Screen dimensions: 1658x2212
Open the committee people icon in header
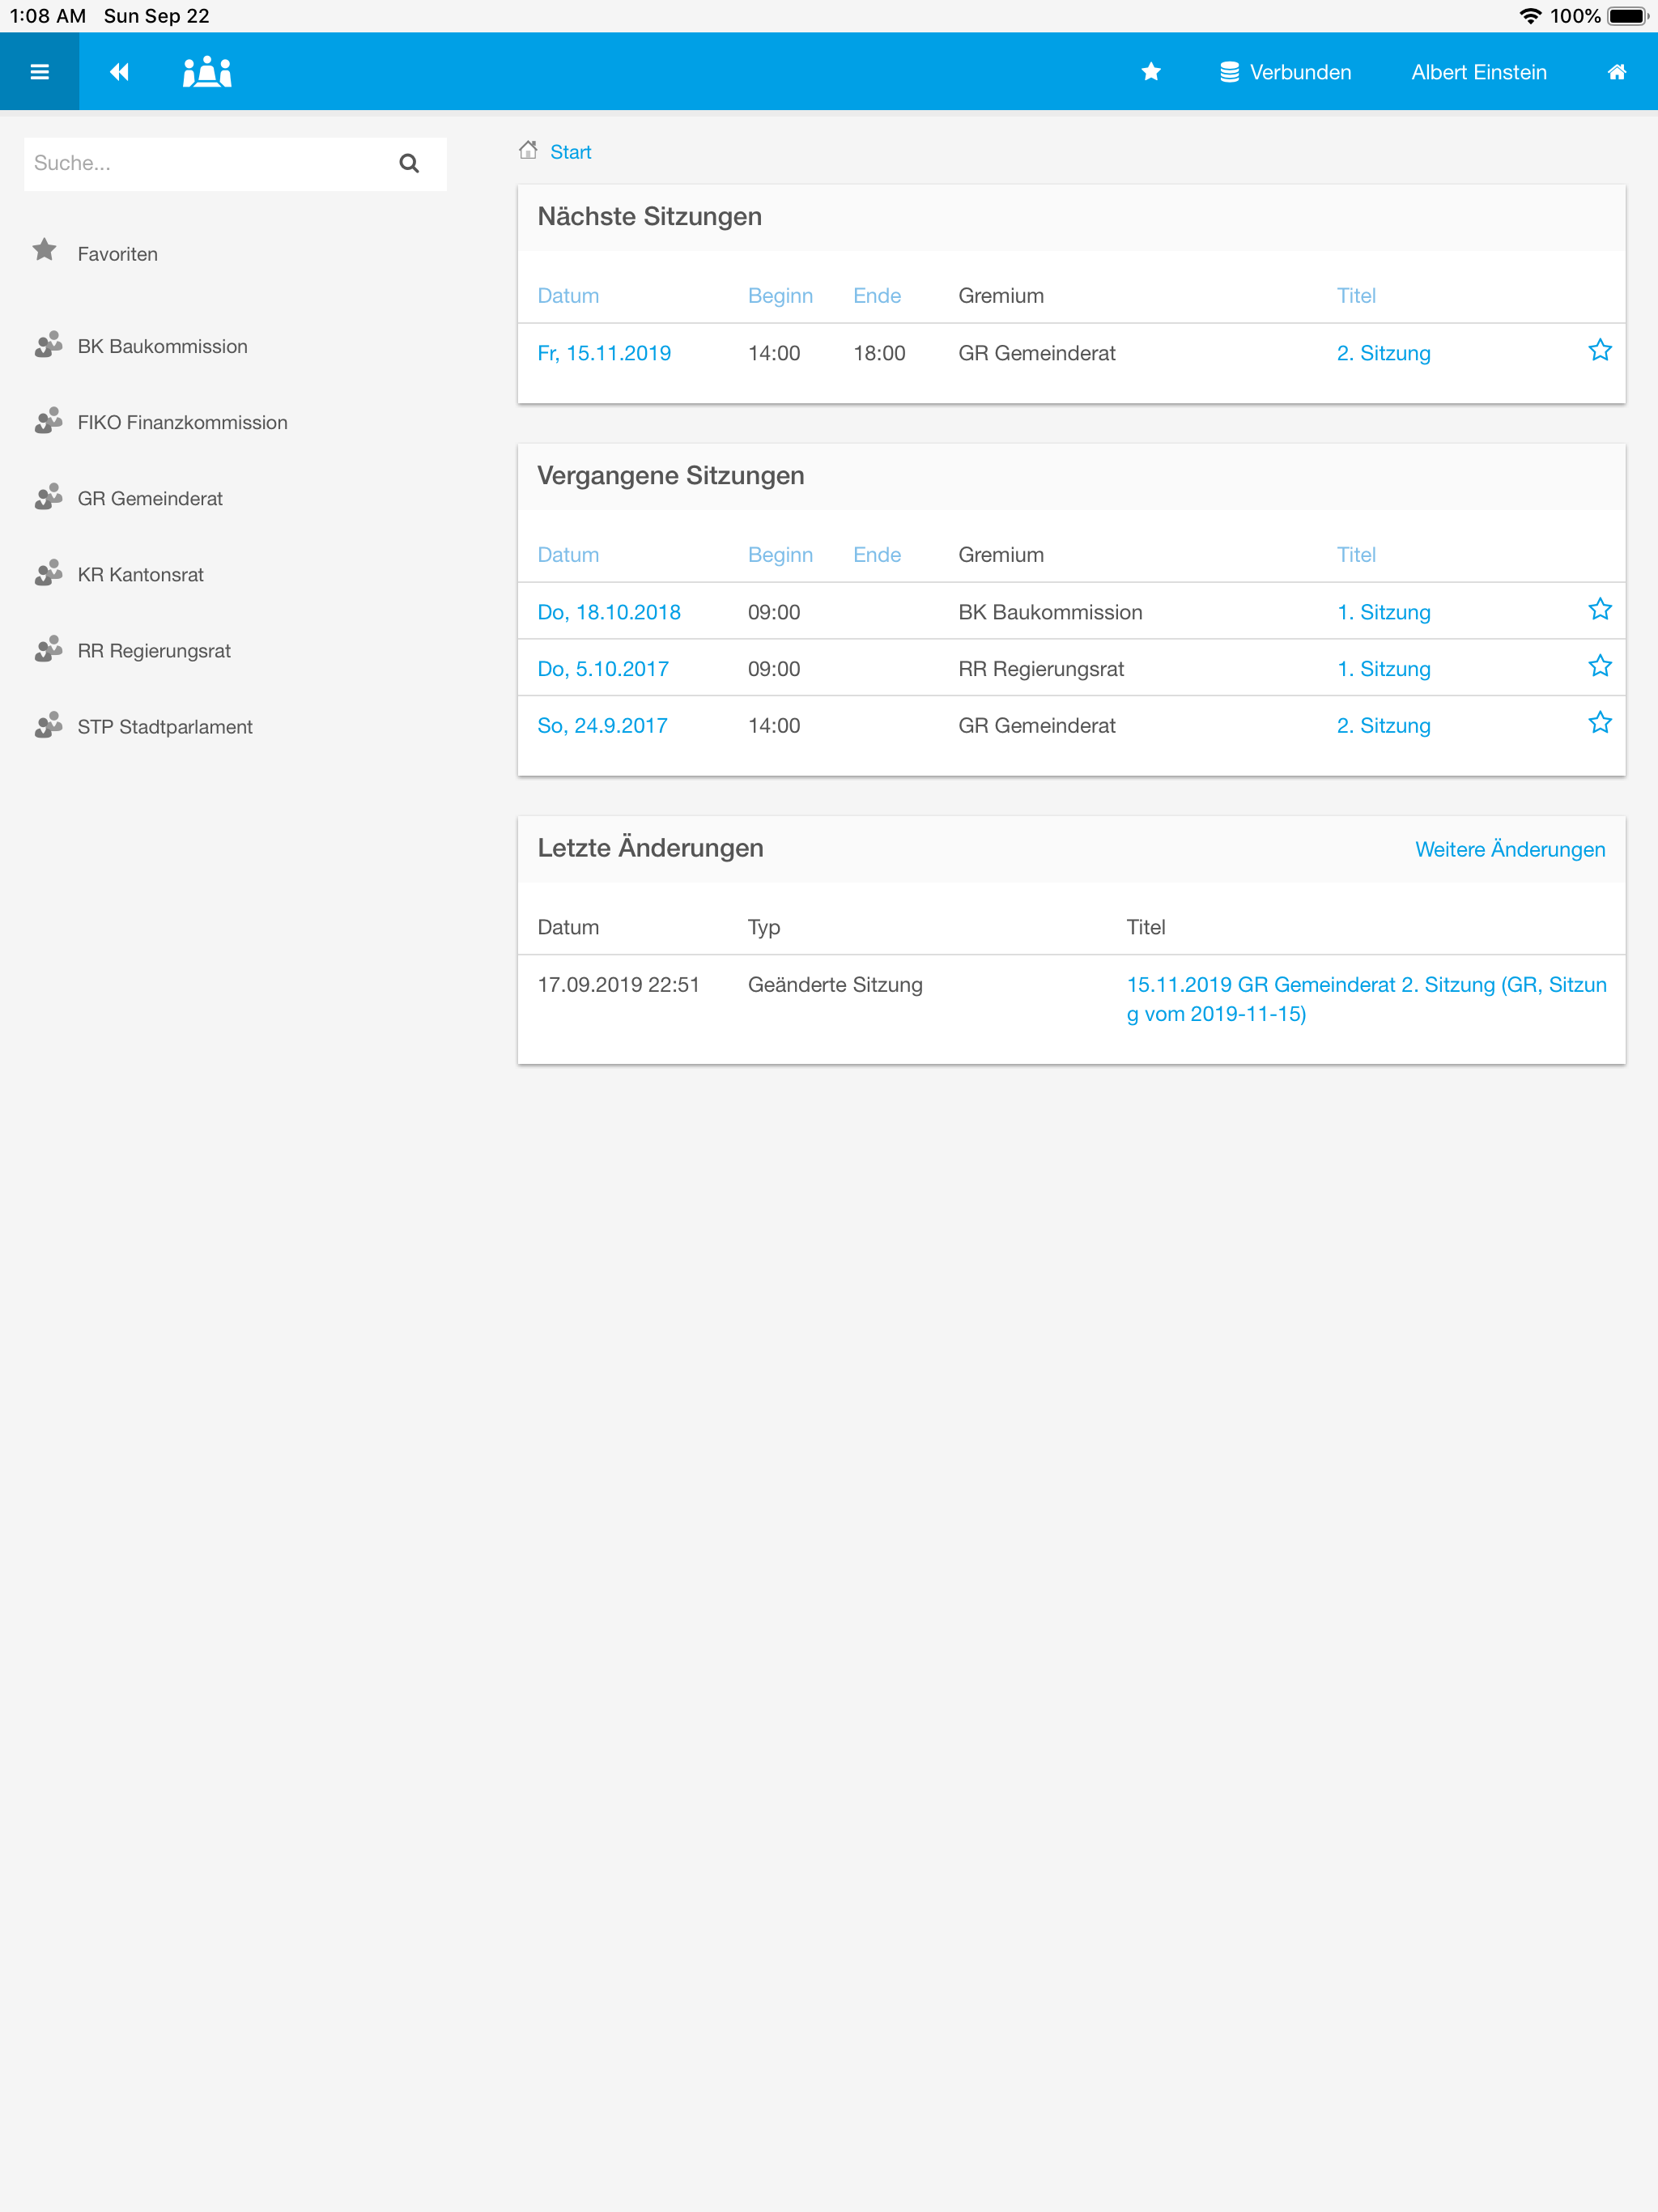pyautogui.click(x=207, y=72)
